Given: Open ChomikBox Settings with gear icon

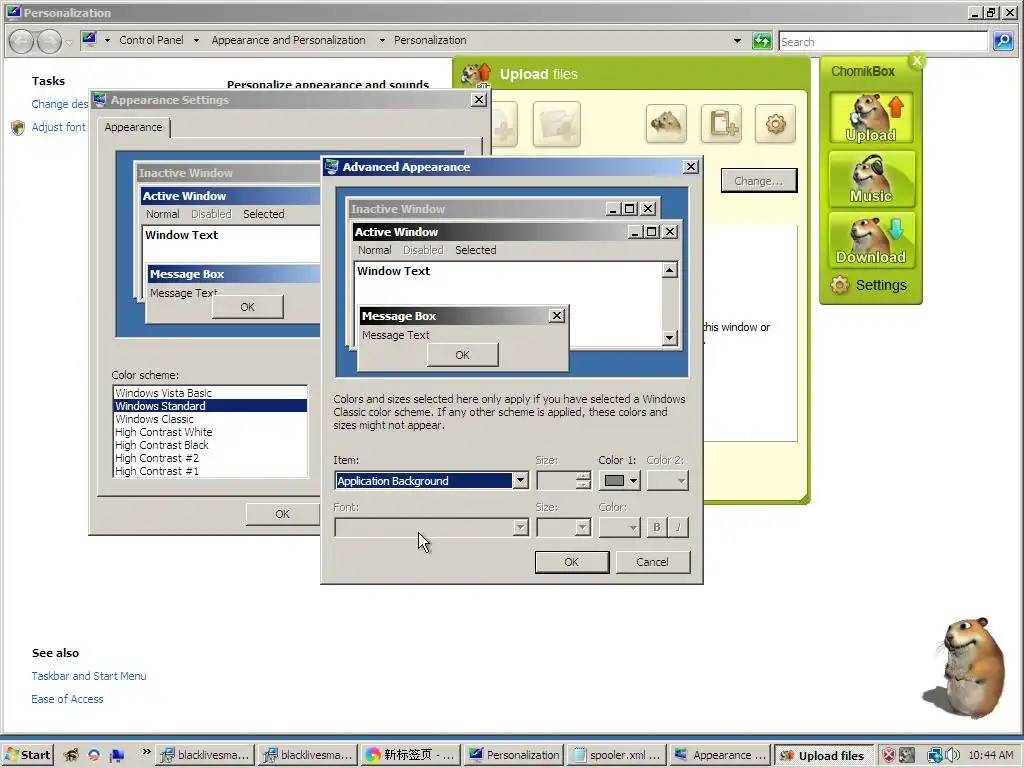Looking at the screenshot, I should (869, 285).
